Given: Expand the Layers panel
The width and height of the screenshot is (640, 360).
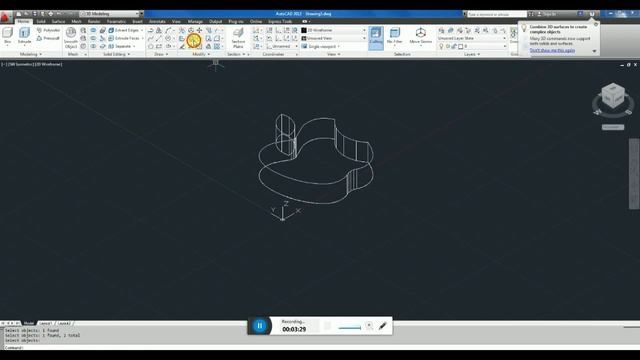Looking at the screenshot, I should (x=472, y=54).
